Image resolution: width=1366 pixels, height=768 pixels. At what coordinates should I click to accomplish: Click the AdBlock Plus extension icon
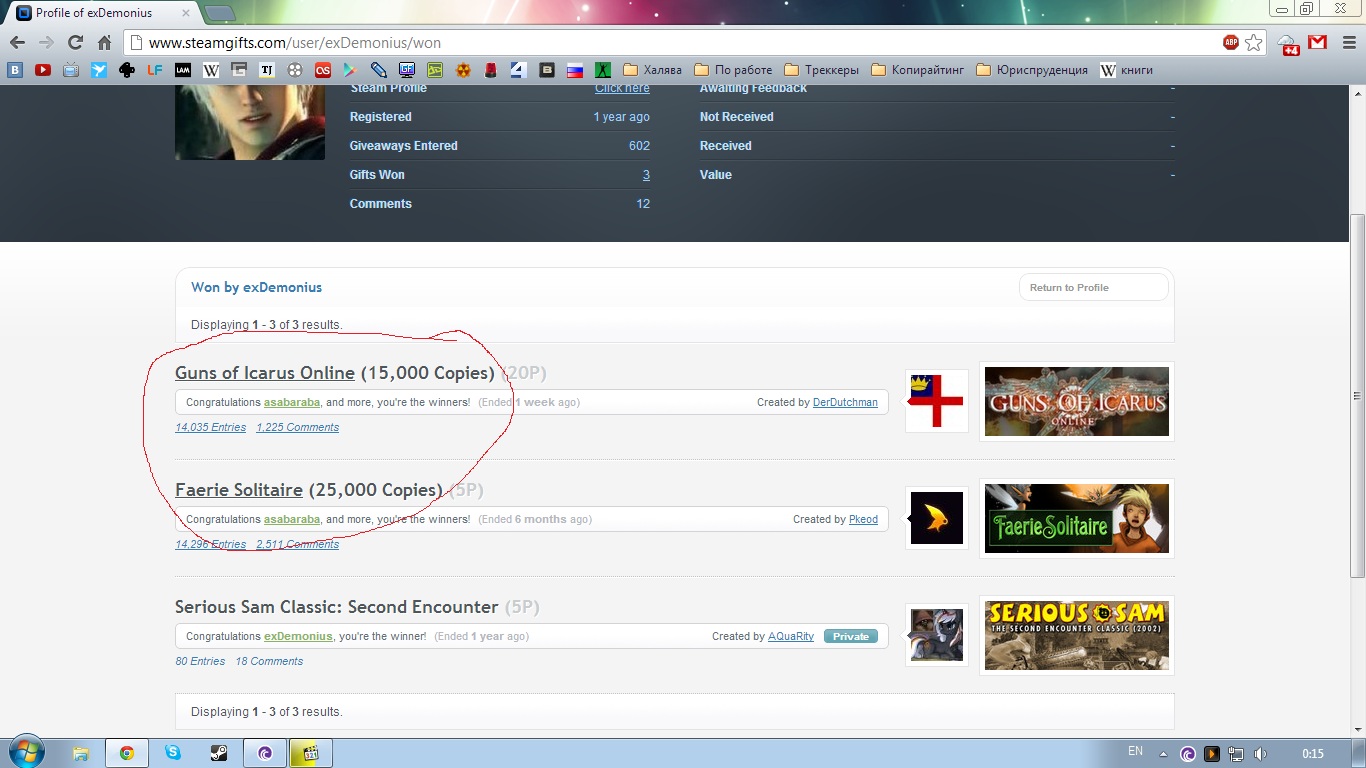click(1231, 43)
